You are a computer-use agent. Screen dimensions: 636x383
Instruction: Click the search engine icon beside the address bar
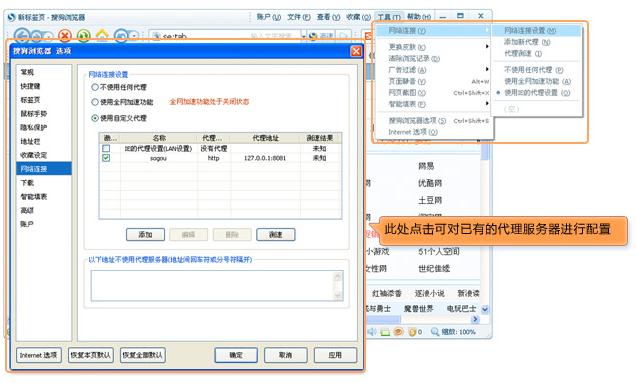click(x=312, y=36)
